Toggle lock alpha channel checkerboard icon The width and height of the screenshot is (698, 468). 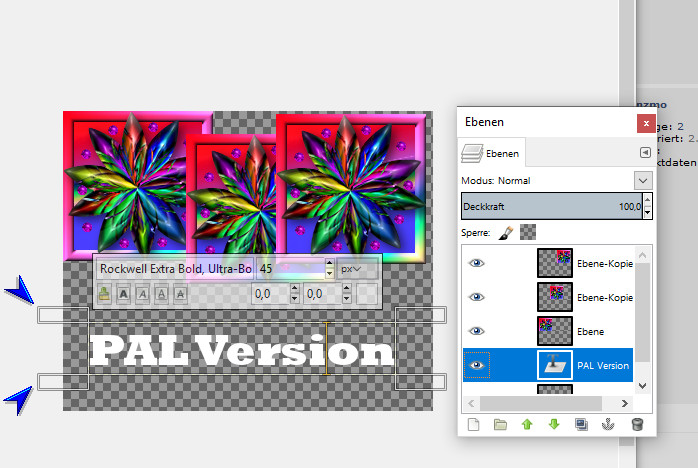coord(528,232)
